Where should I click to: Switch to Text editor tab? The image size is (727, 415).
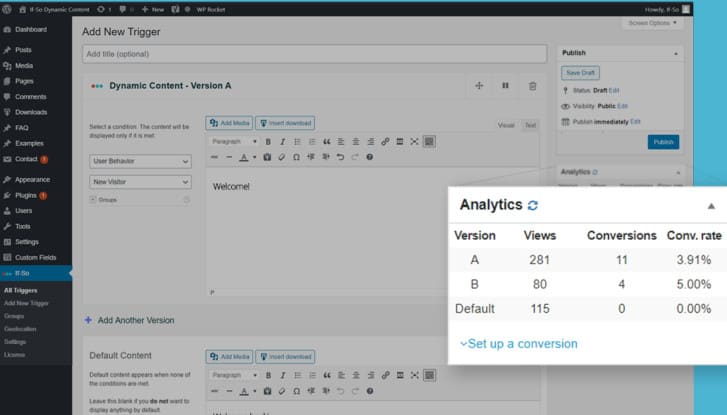pos(530,125)
